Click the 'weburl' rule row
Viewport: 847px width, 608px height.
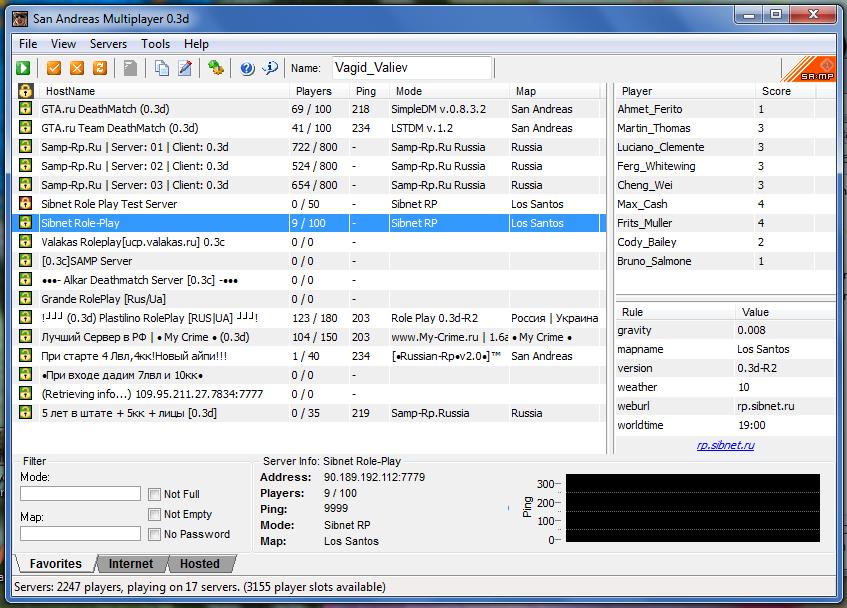click(725, 406)
